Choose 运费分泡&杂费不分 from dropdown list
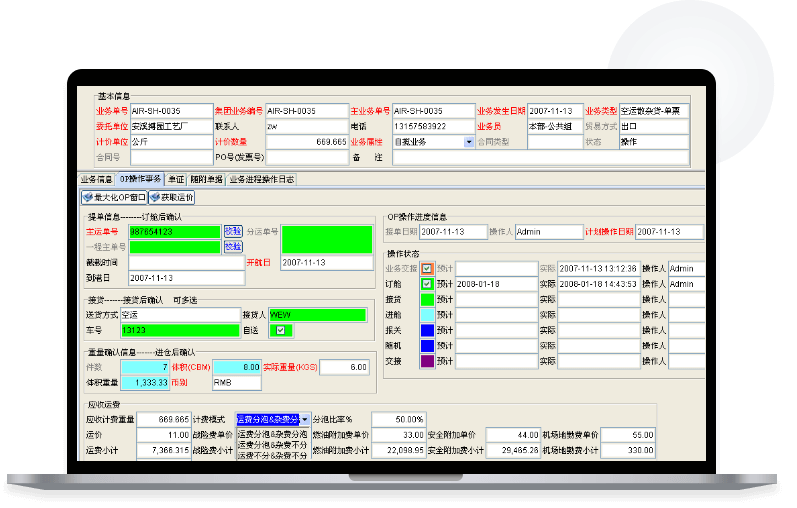 pyautogui.click(x=272, y=445)
